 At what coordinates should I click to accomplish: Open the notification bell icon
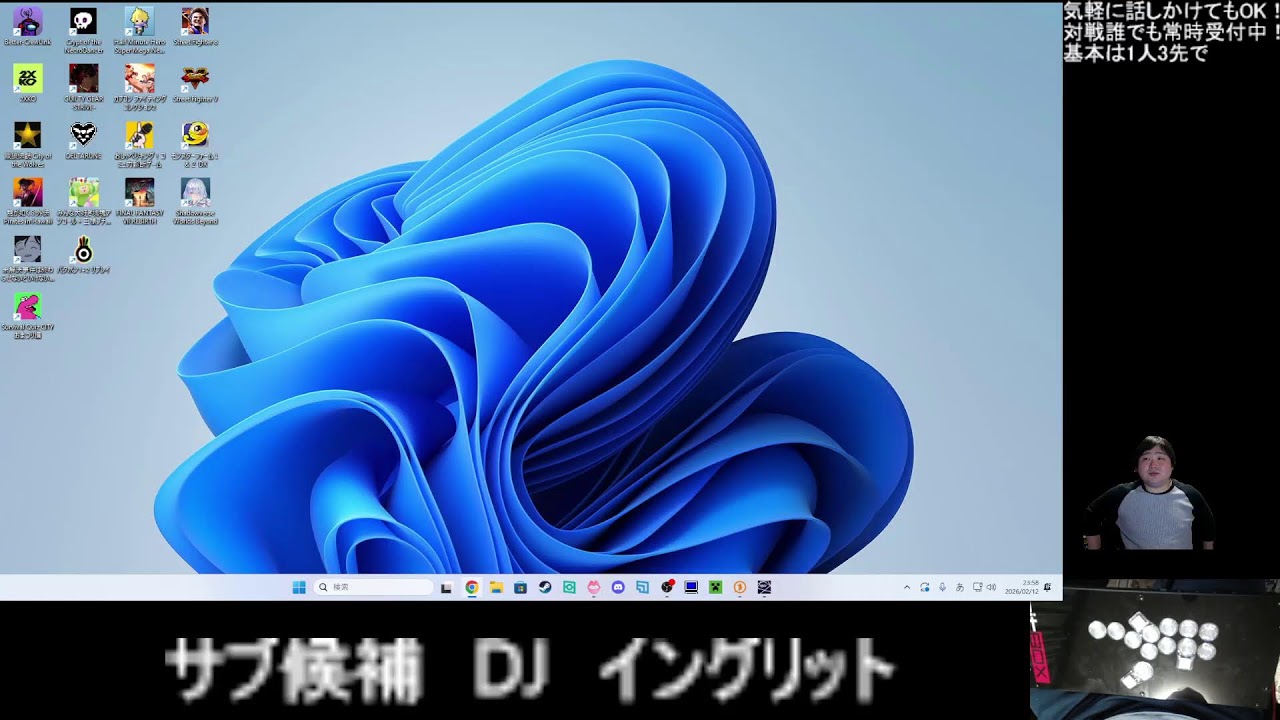pos(1047,588)
